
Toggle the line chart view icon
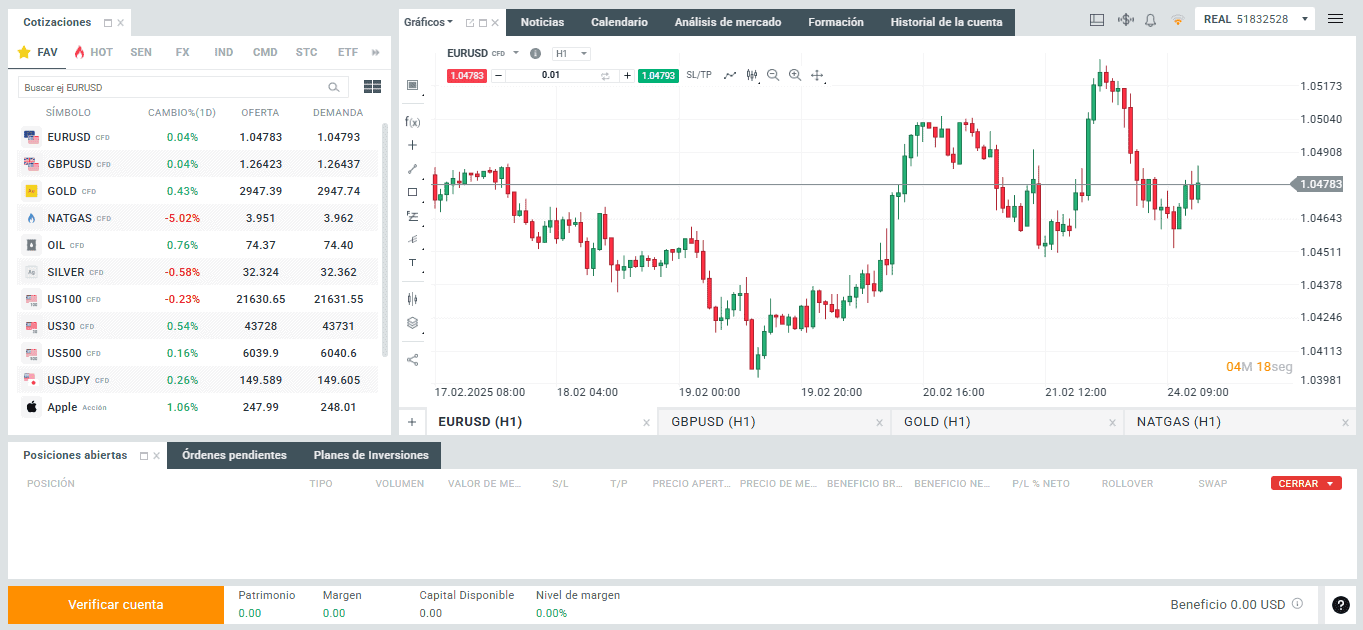click(x=730, y=75)
